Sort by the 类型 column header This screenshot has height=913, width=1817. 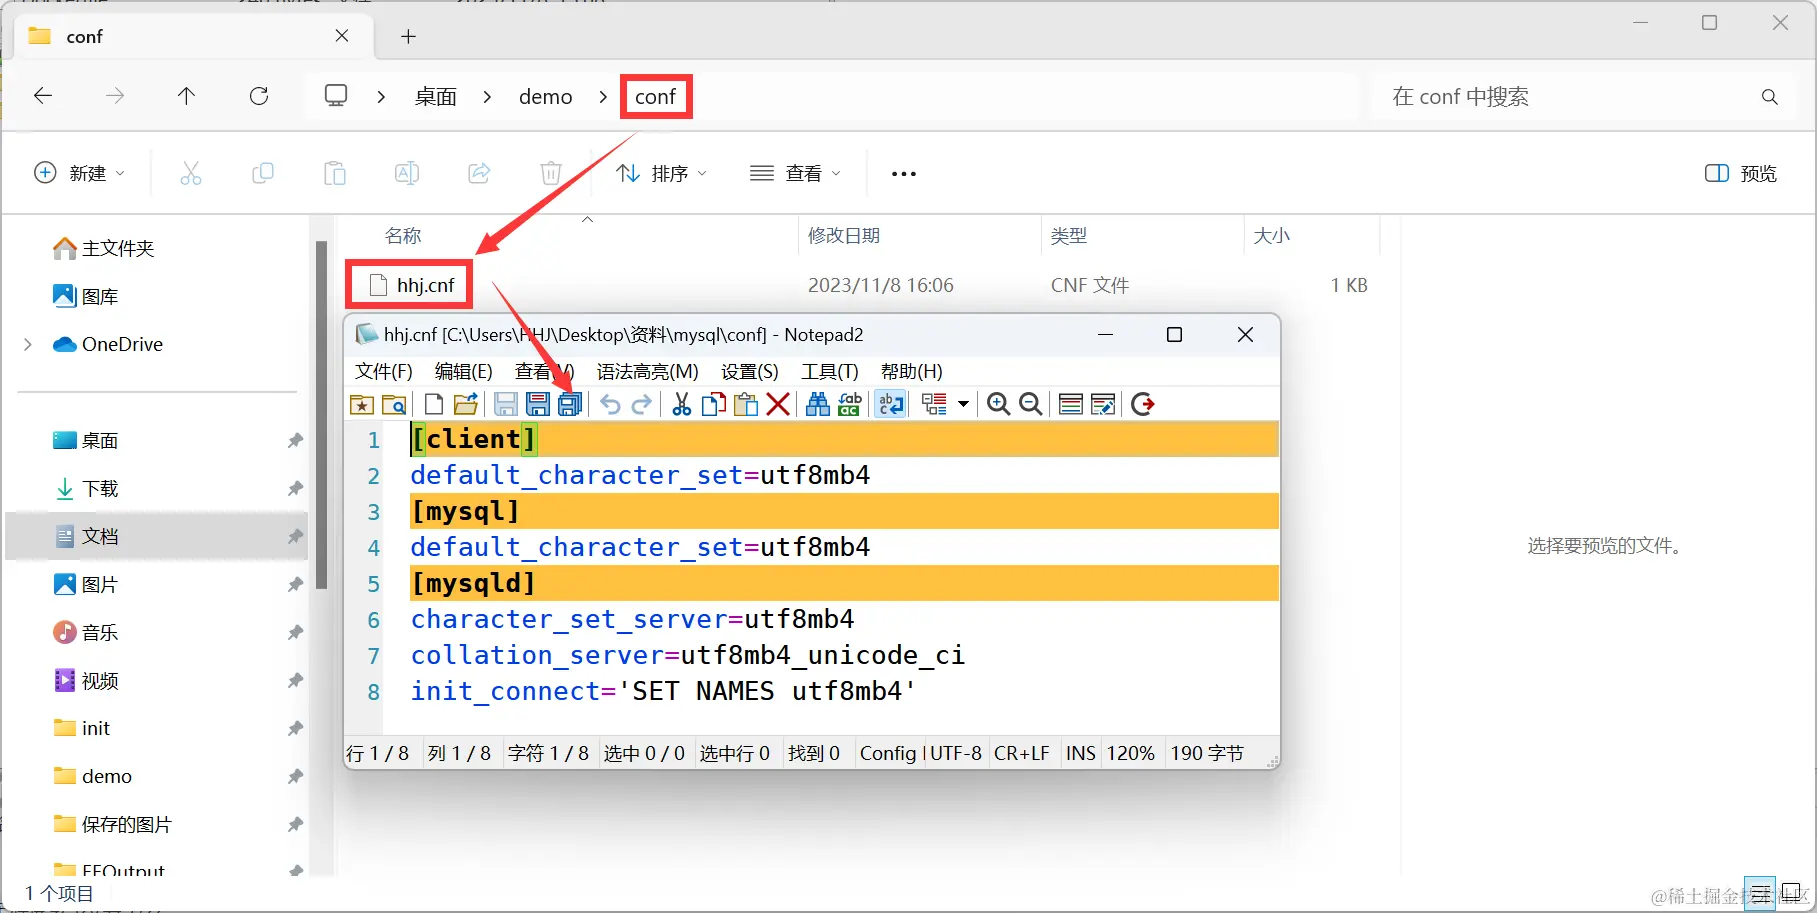[1069, 236]
